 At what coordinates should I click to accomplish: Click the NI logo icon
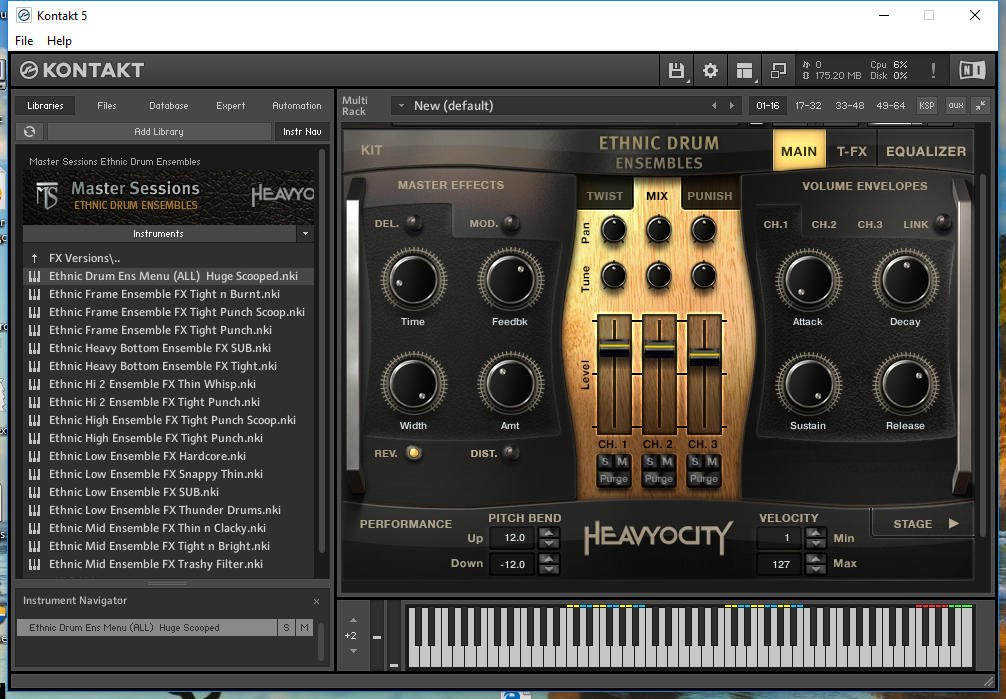(972, 69)
